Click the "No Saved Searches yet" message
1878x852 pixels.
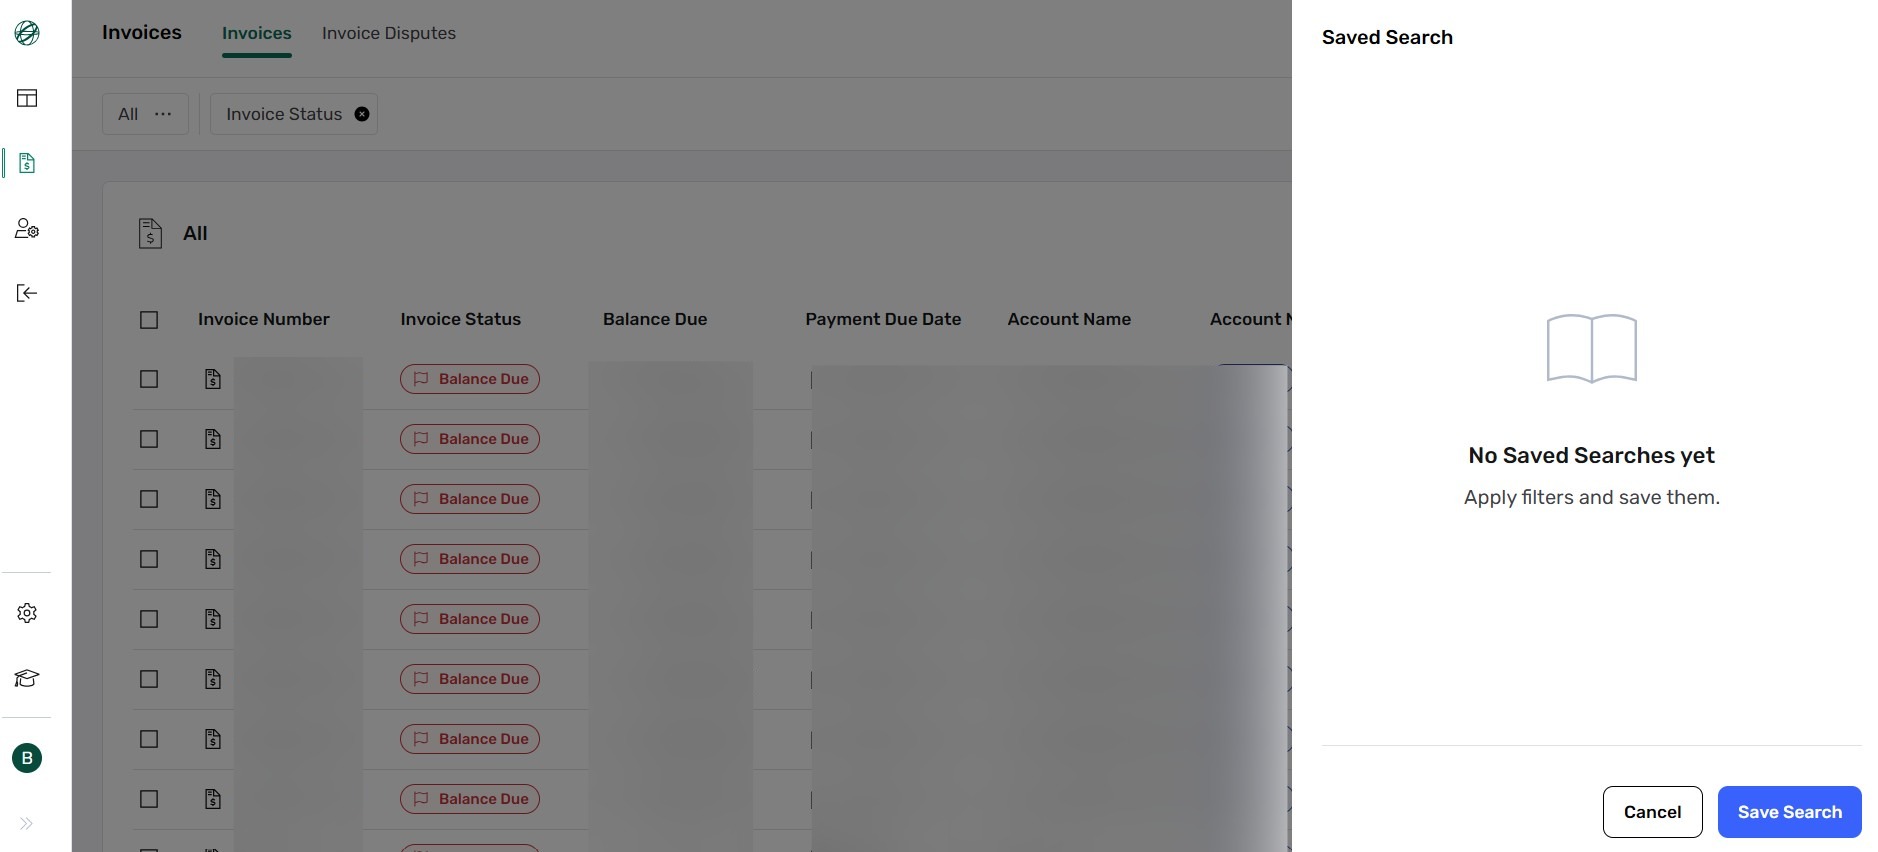(1591, 456)
